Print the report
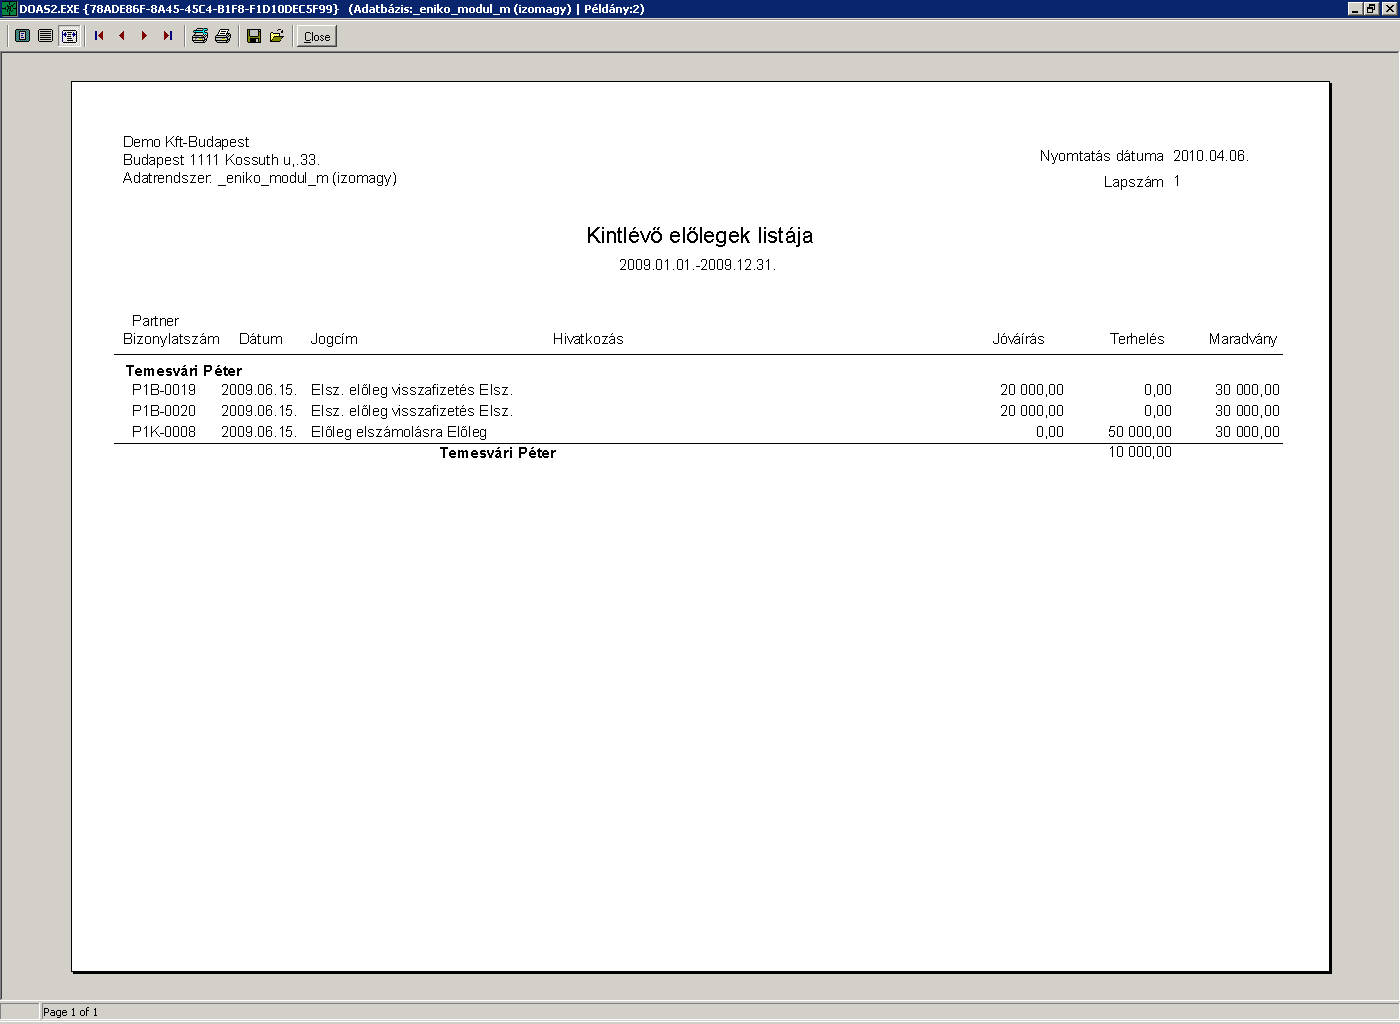Viewport: 1400px width, 1024px height. pos(223,36)
